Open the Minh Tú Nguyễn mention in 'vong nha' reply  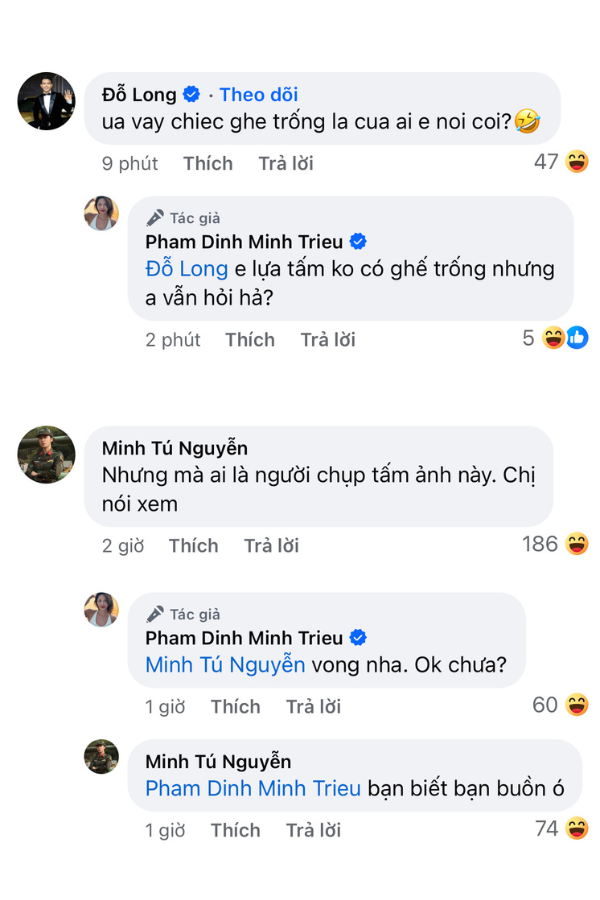[x=225, y=665]
